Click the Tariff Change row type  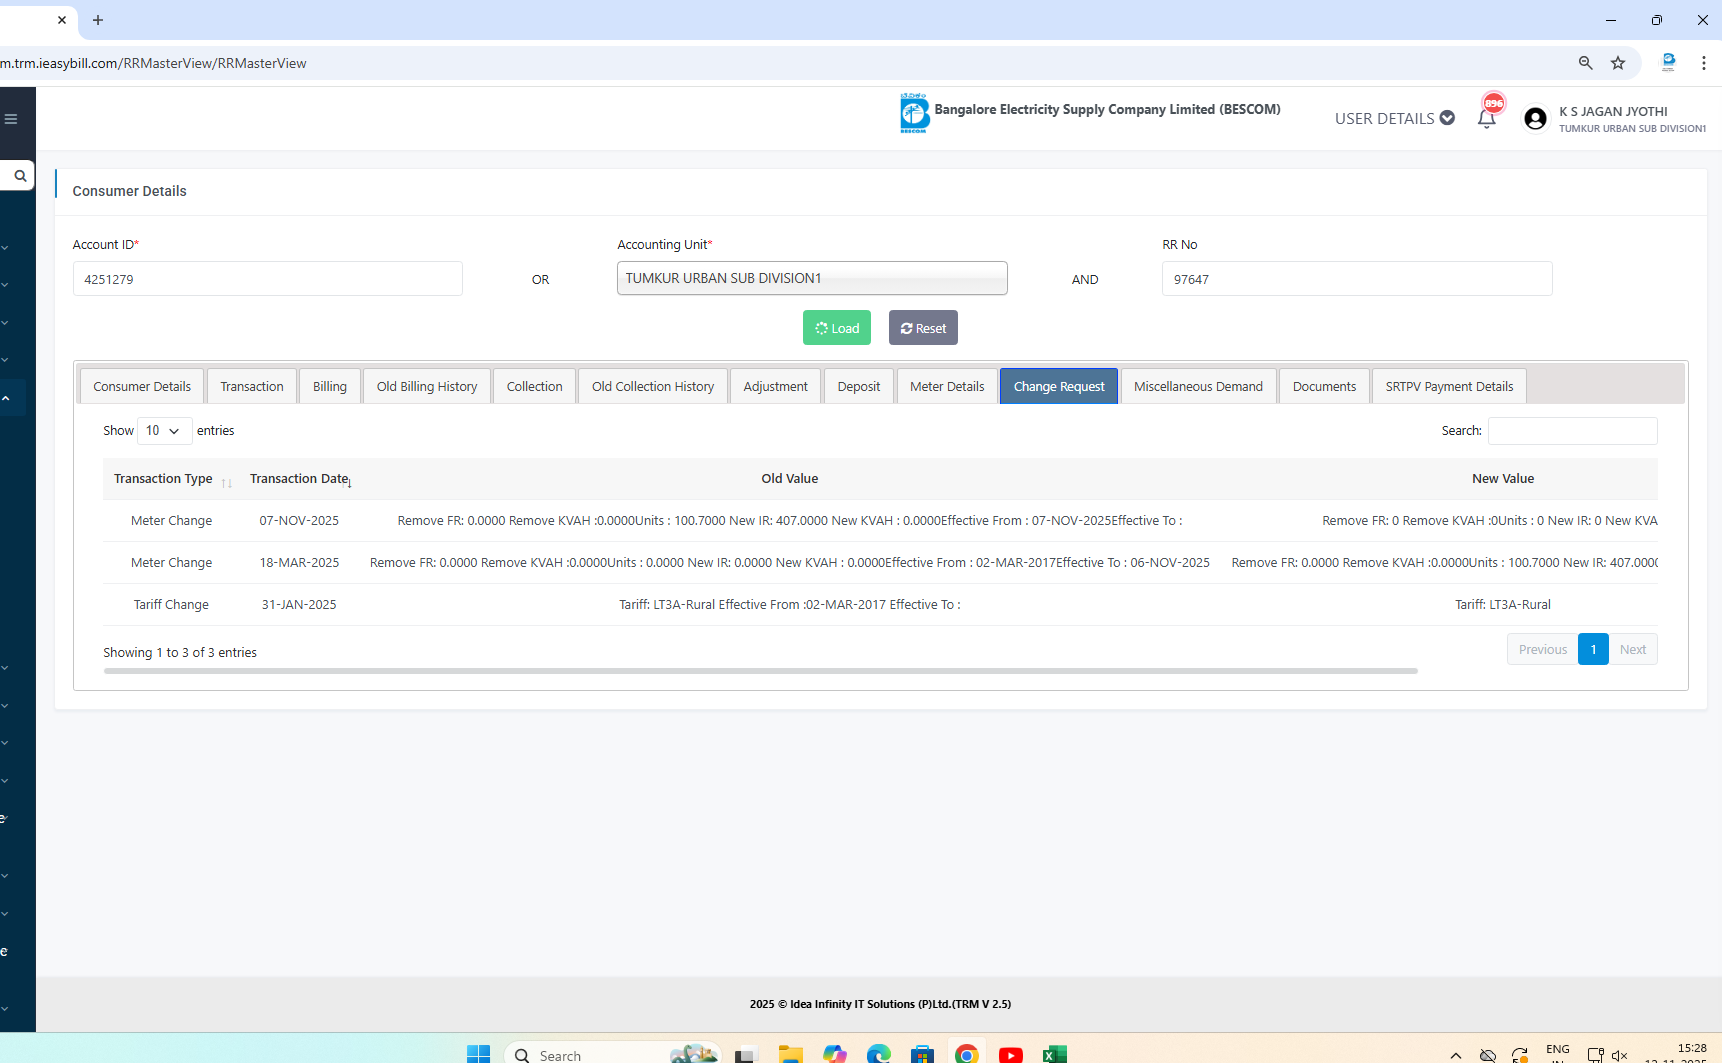click(x=171, y=605)
